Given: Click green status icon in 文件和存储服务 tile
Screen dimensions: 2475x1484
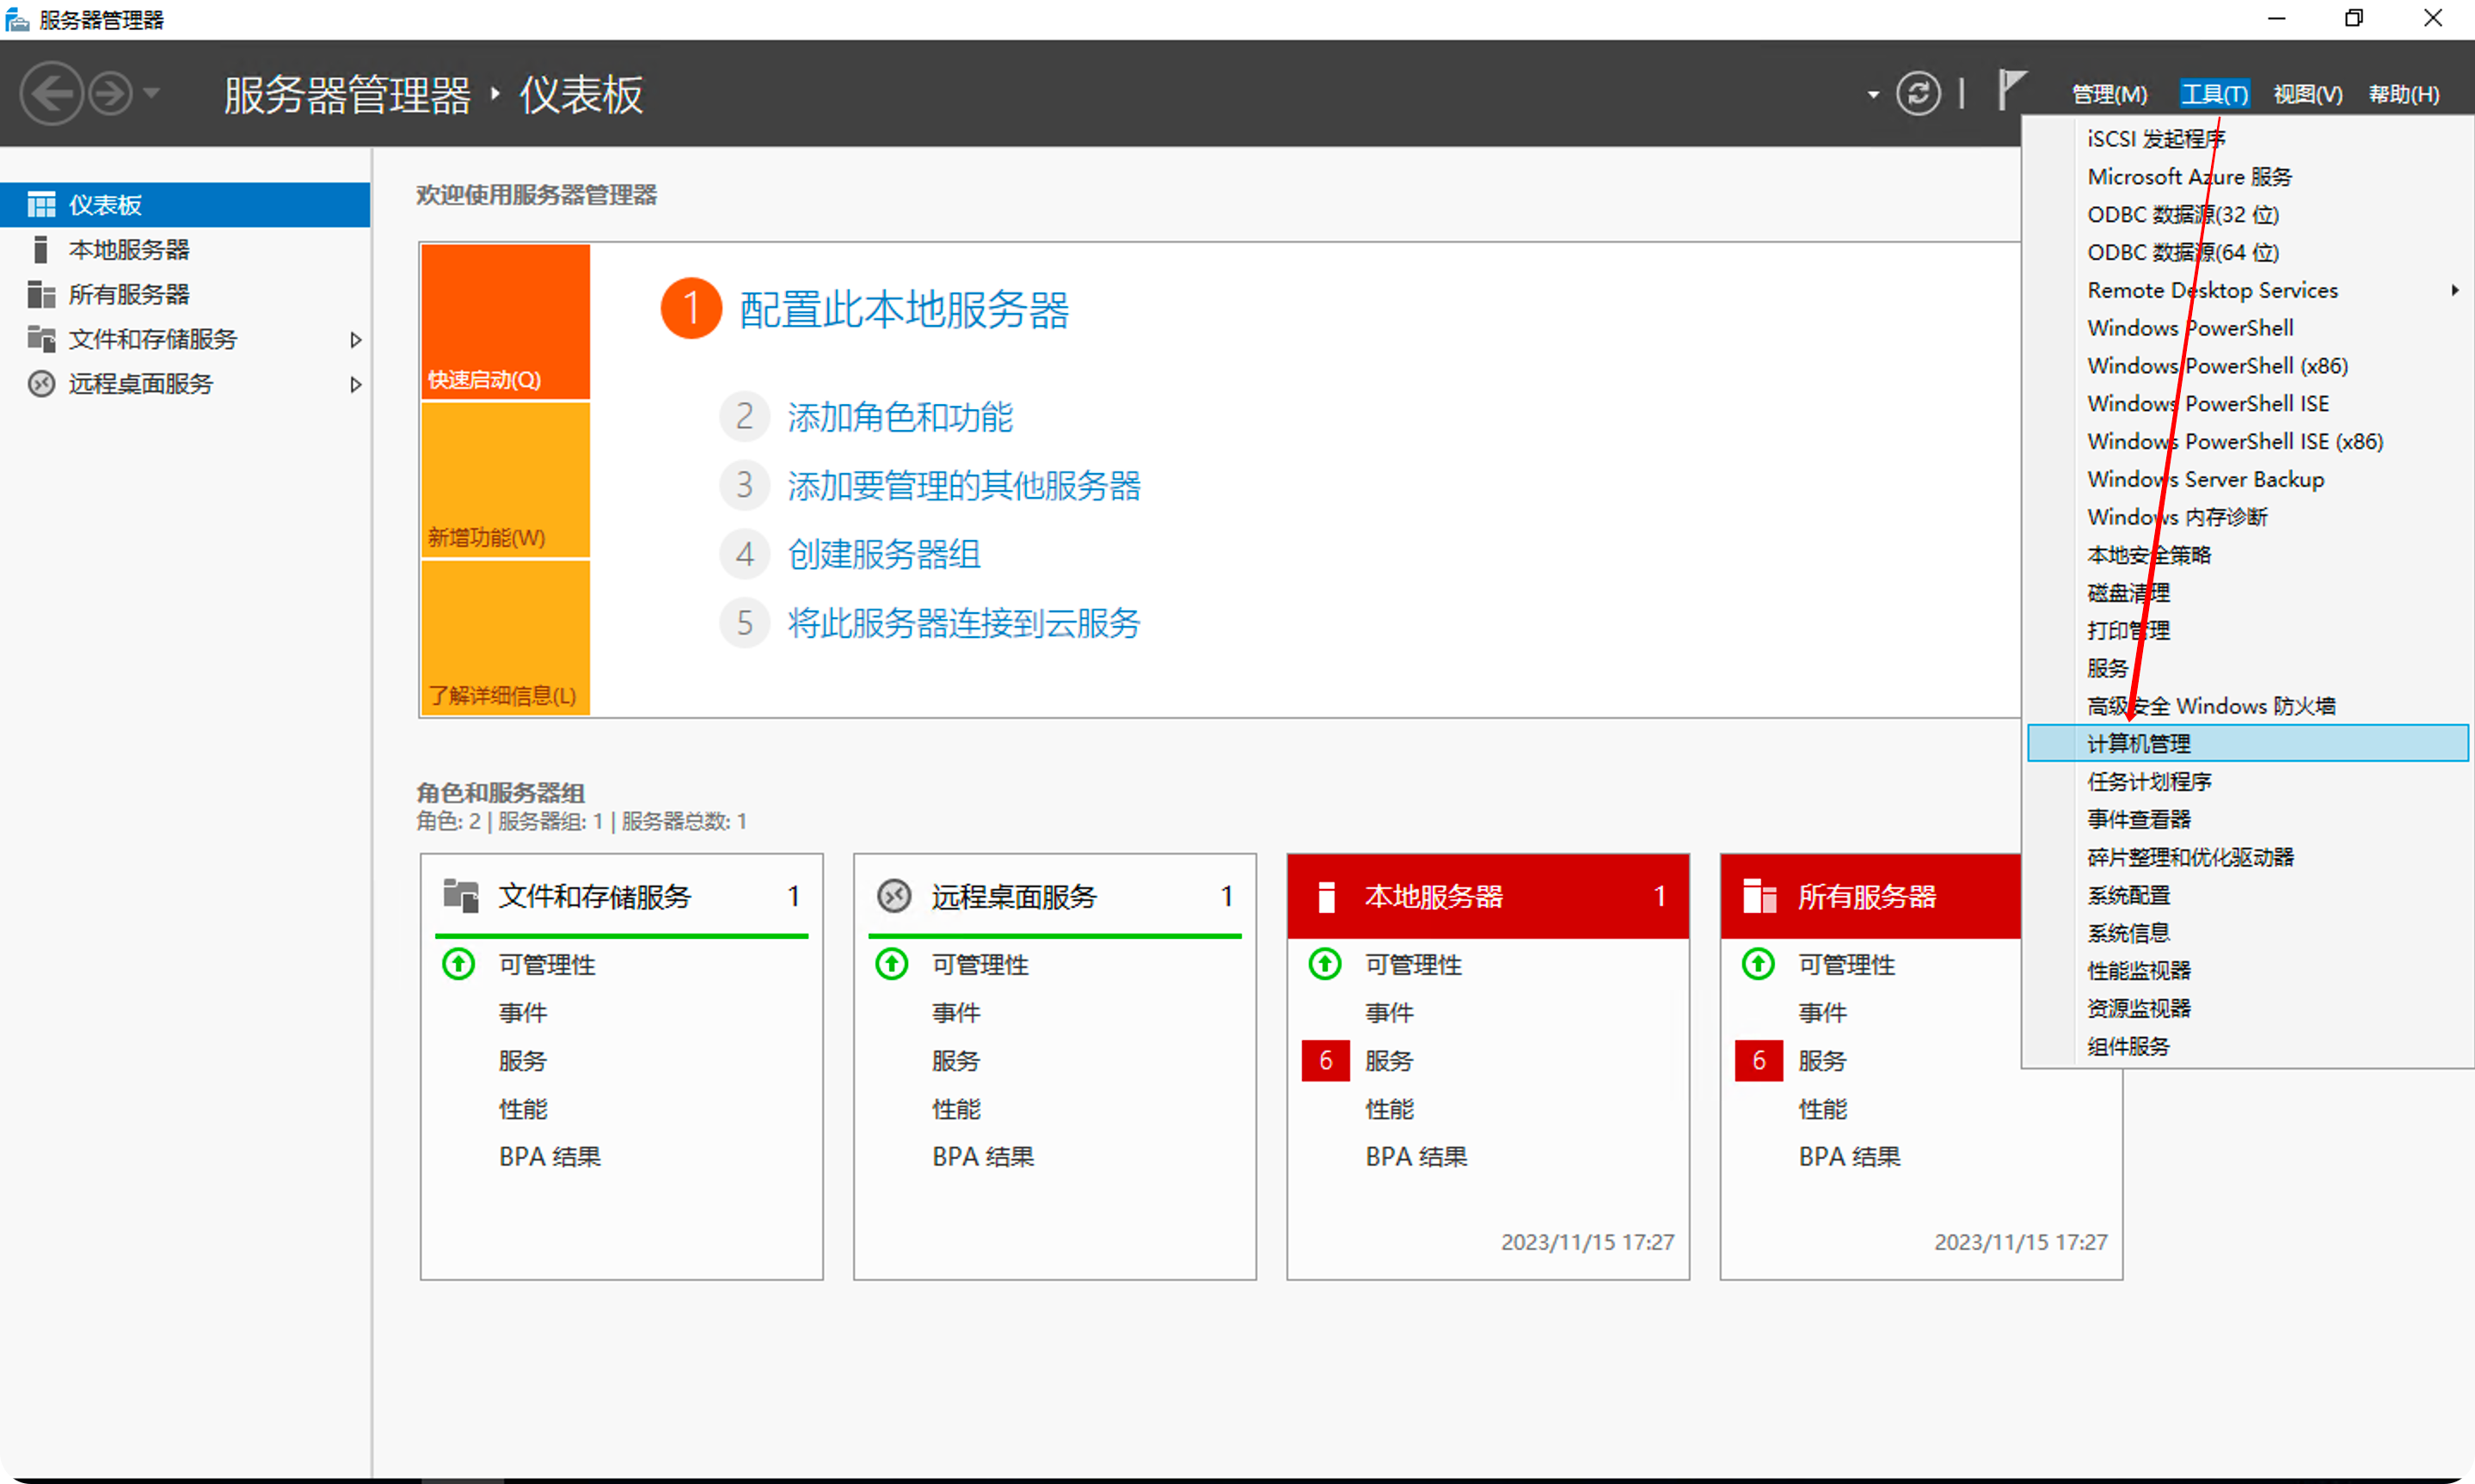Looking at the screenshot, I should 459,964.
